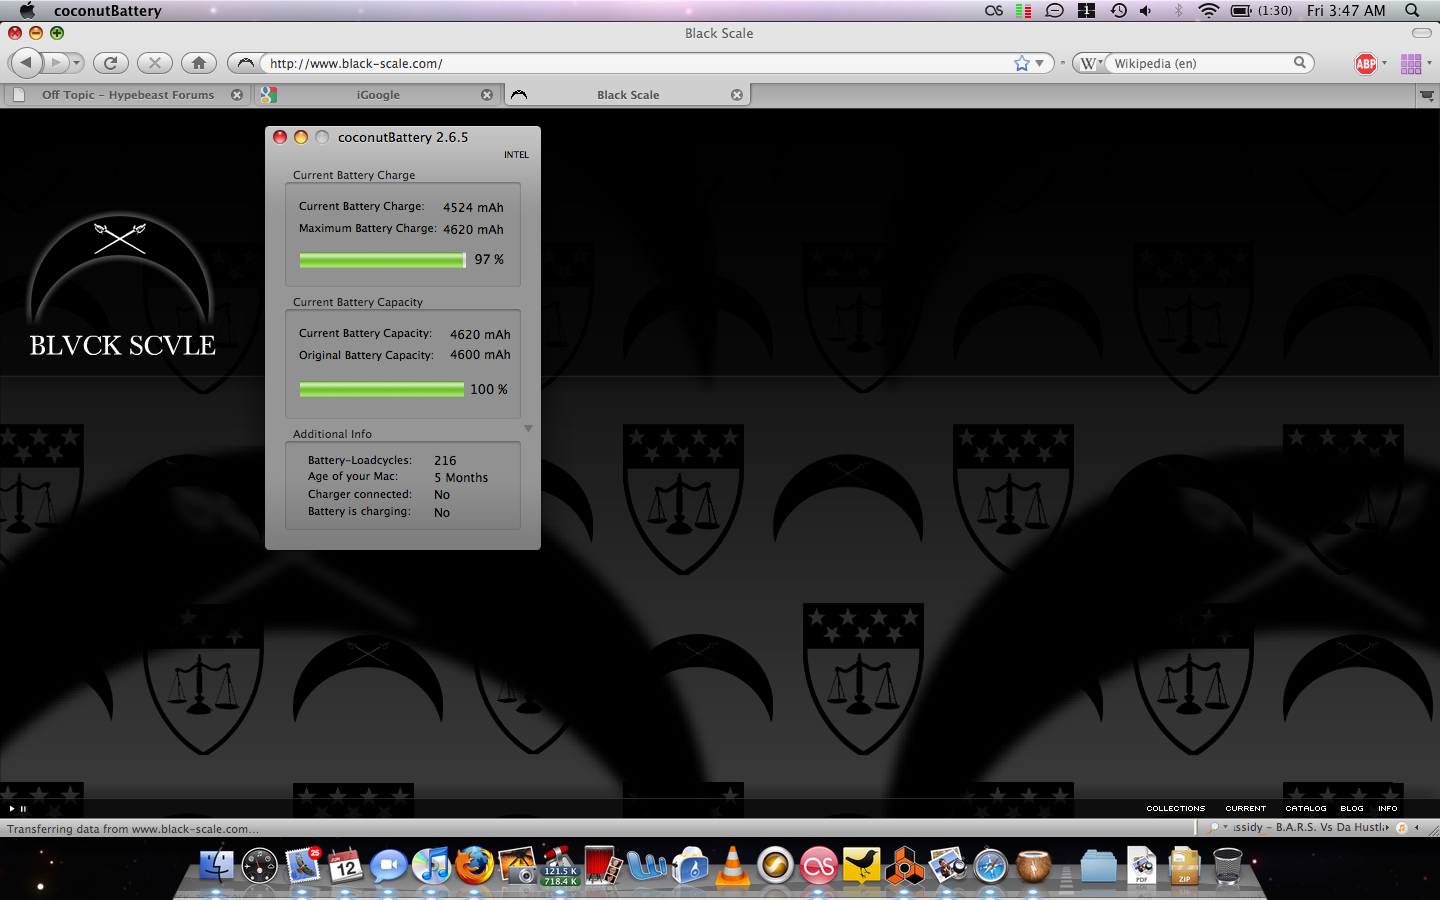
Task: Open the list all tabs dropdown
Action: (1427, 95)
